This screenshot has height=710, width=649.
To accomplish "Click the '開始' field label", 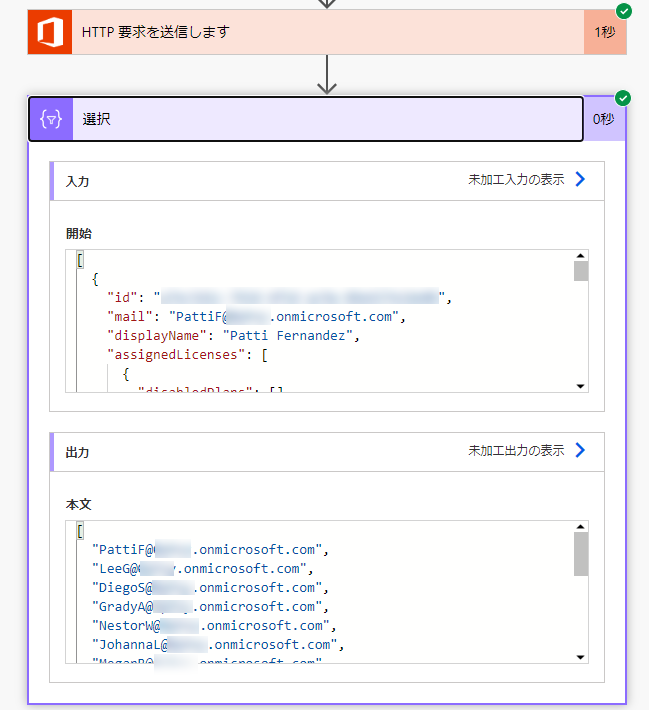I will tap(79, 234).
